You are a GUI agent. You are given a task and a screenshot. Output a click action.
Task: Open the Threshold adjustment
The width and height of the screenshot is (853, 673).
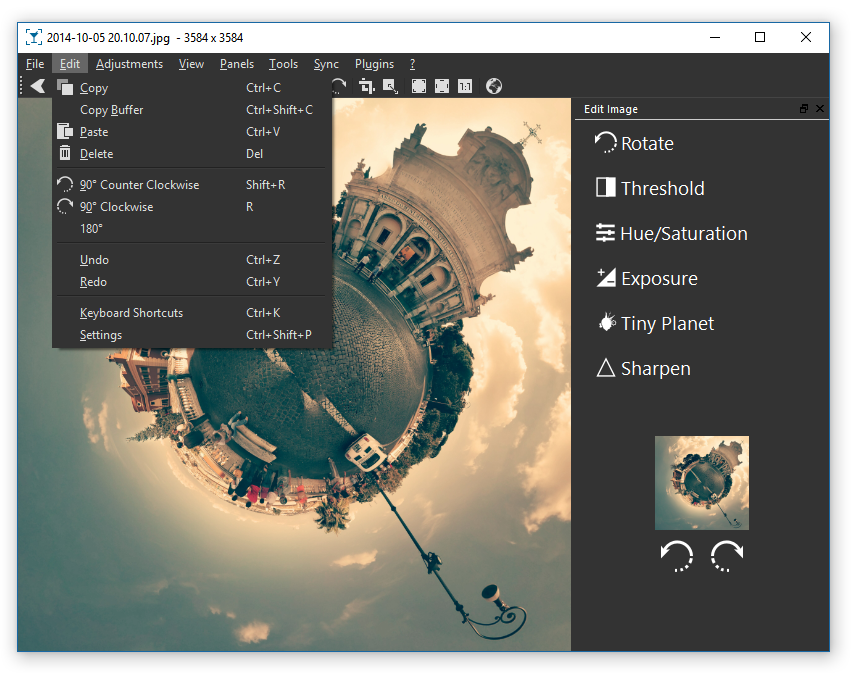point(661,188)
